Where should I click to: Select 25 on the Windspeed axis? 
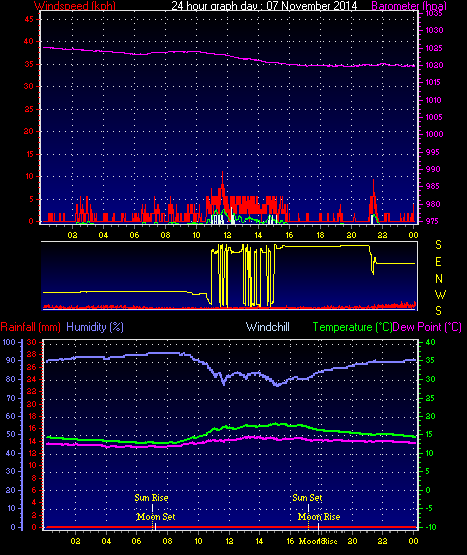(x=29, y=109)
